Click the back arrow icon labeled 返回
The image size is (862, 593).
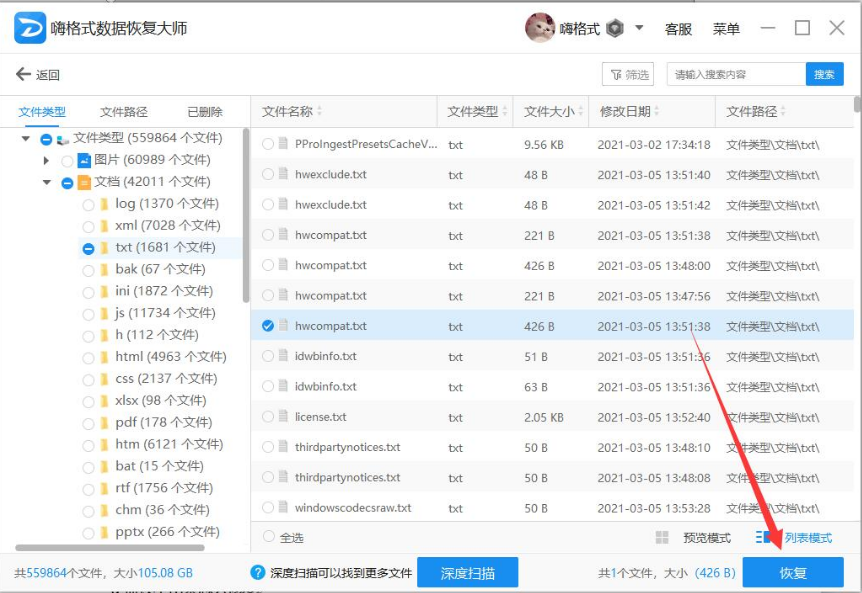click(24, 75)
